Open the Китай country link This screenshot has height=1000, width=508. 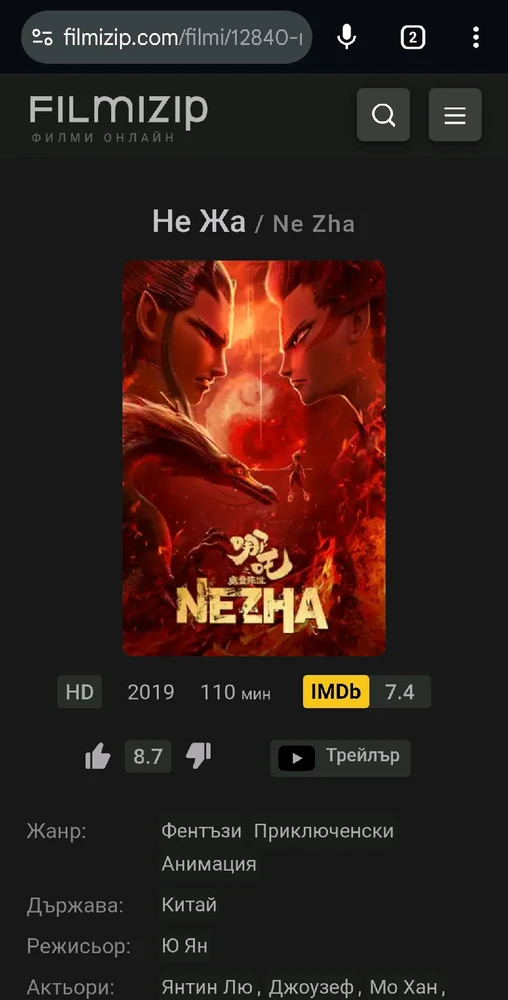coord(189,904)
